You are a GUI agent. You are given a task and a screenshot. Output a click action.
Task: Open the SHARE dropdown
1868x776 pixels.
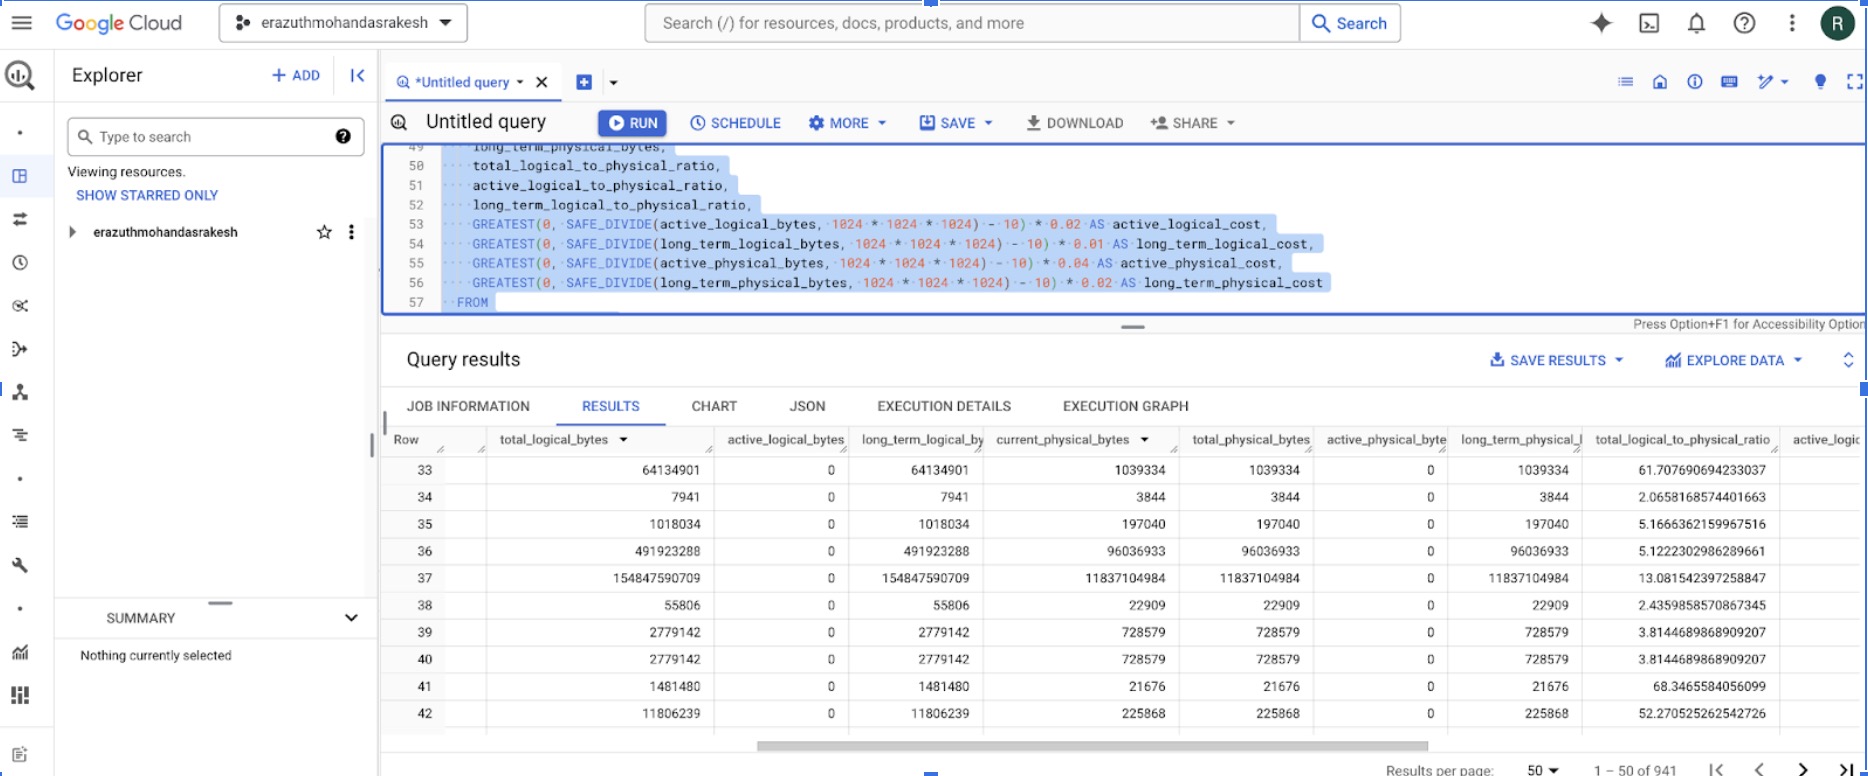click(1193, 123)
